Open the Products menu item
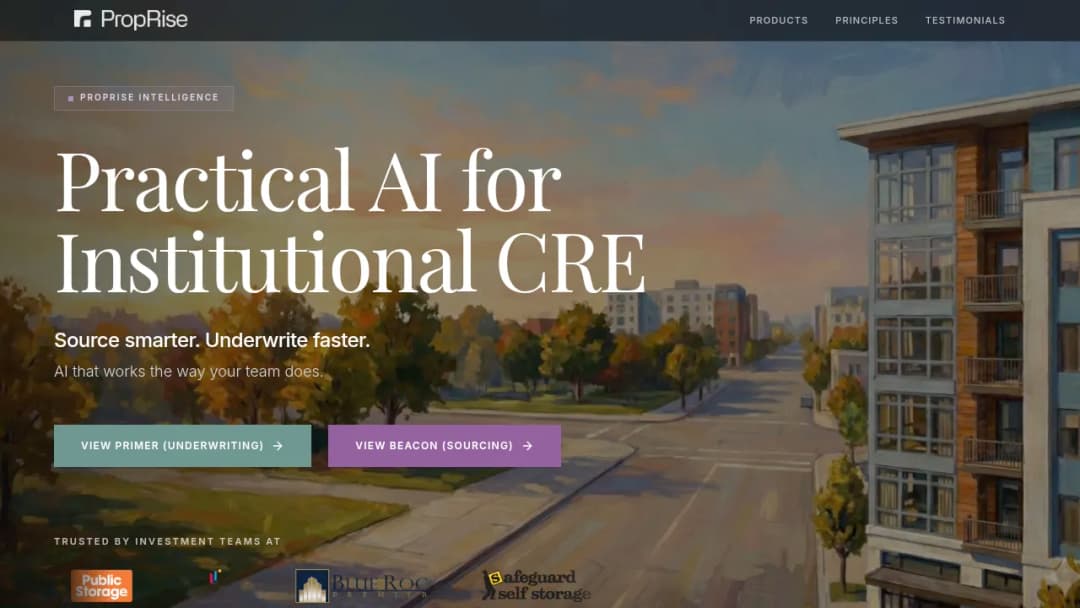1080x608 pixels. coord(778,21)
